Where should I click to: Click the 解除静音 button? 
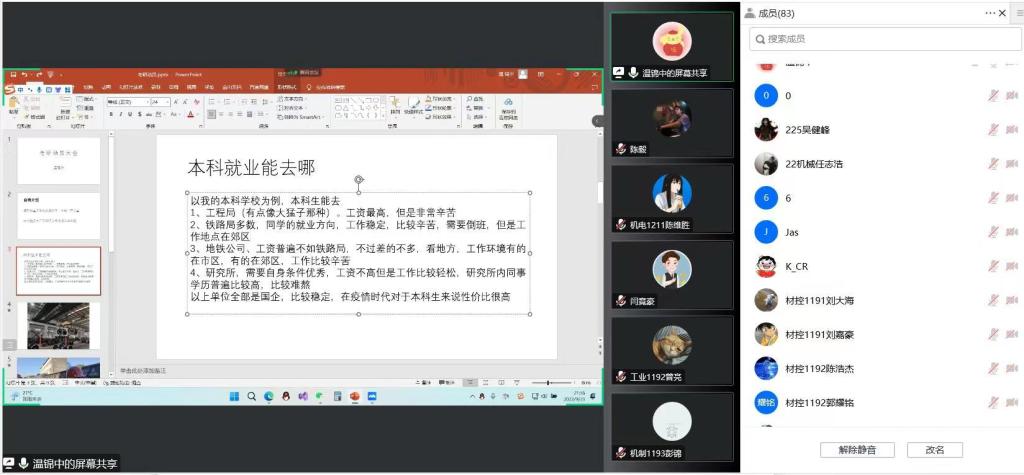[856, 450]
